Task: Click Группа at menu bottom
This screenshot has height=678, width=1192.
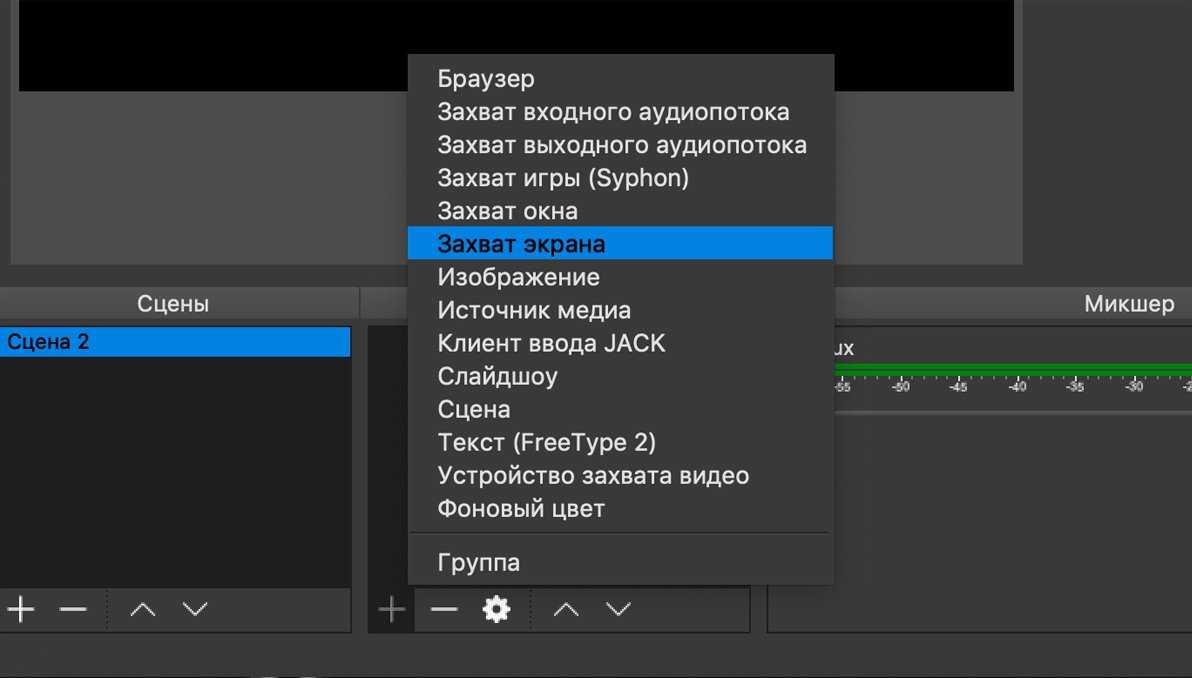Action: coord(479,562)
